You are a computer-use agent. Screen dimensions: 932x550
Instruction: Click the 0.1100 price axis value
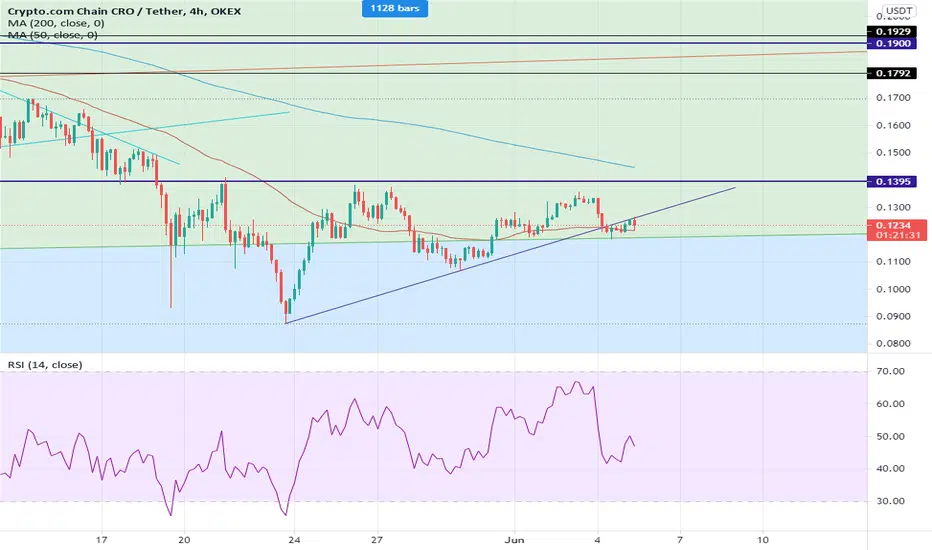pos(893,262)
